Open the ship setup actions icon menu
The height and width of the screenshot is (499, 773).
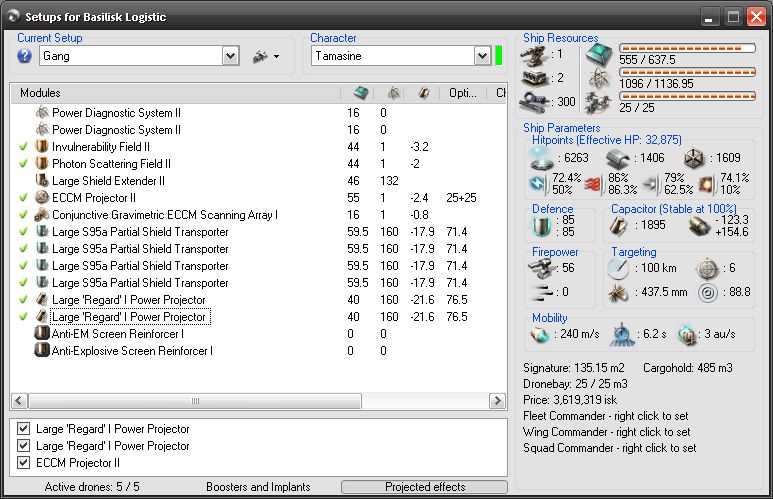tap(266, 57)
